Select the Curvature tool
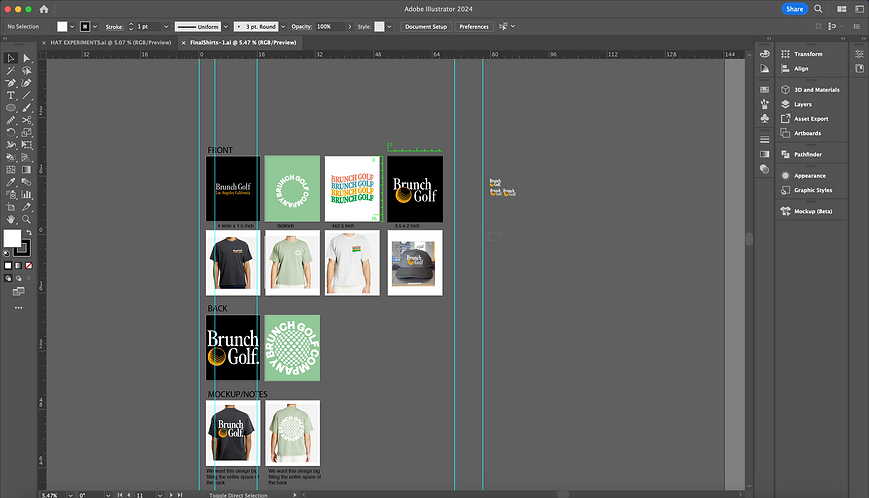The height and width of the screenshot is (498, 869). point(27,83)
